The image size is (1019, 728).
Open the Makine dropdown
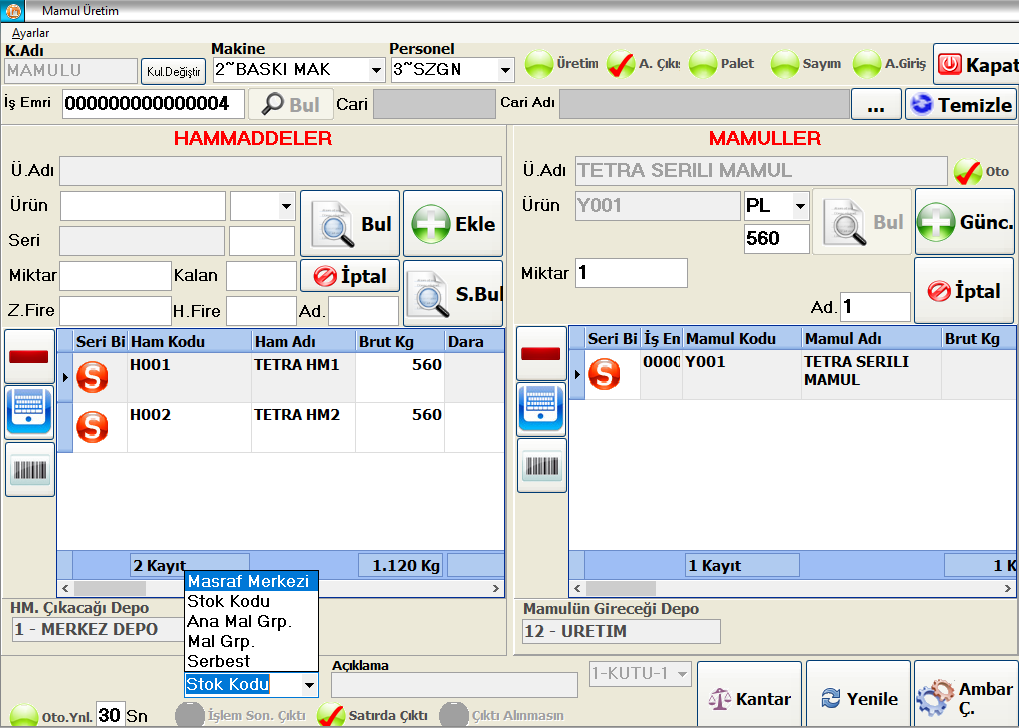376,70
